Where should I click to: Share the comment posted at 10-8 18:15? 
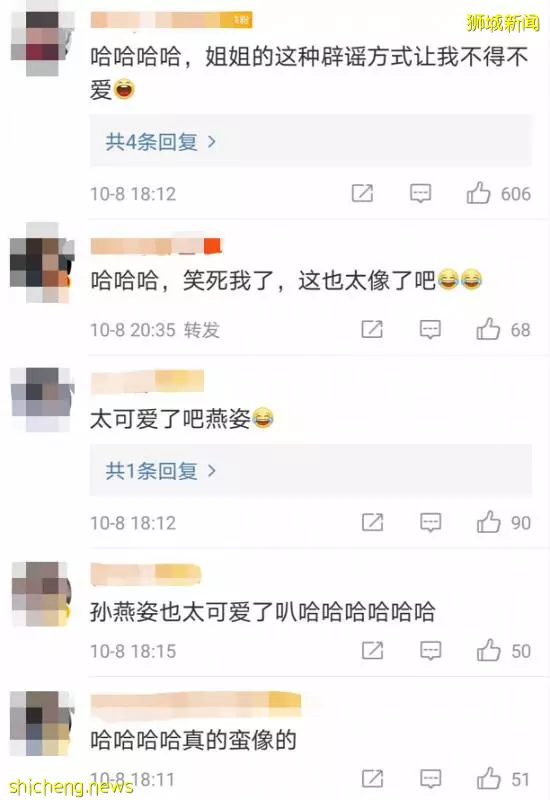pyautogui.click(x=372, y=650)
